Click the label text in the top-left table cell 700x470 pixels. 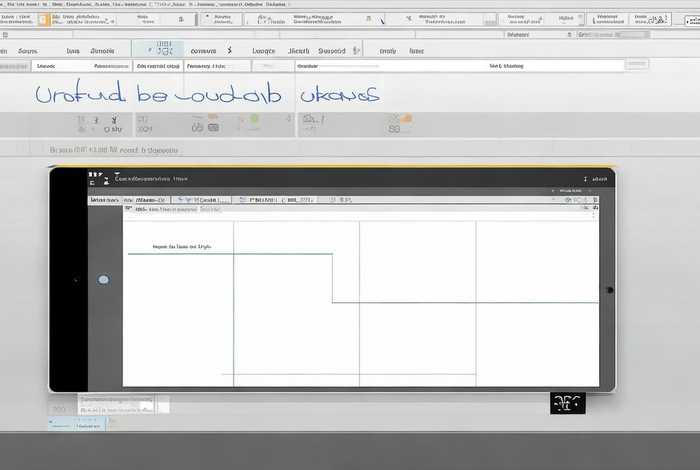point(181,245)
